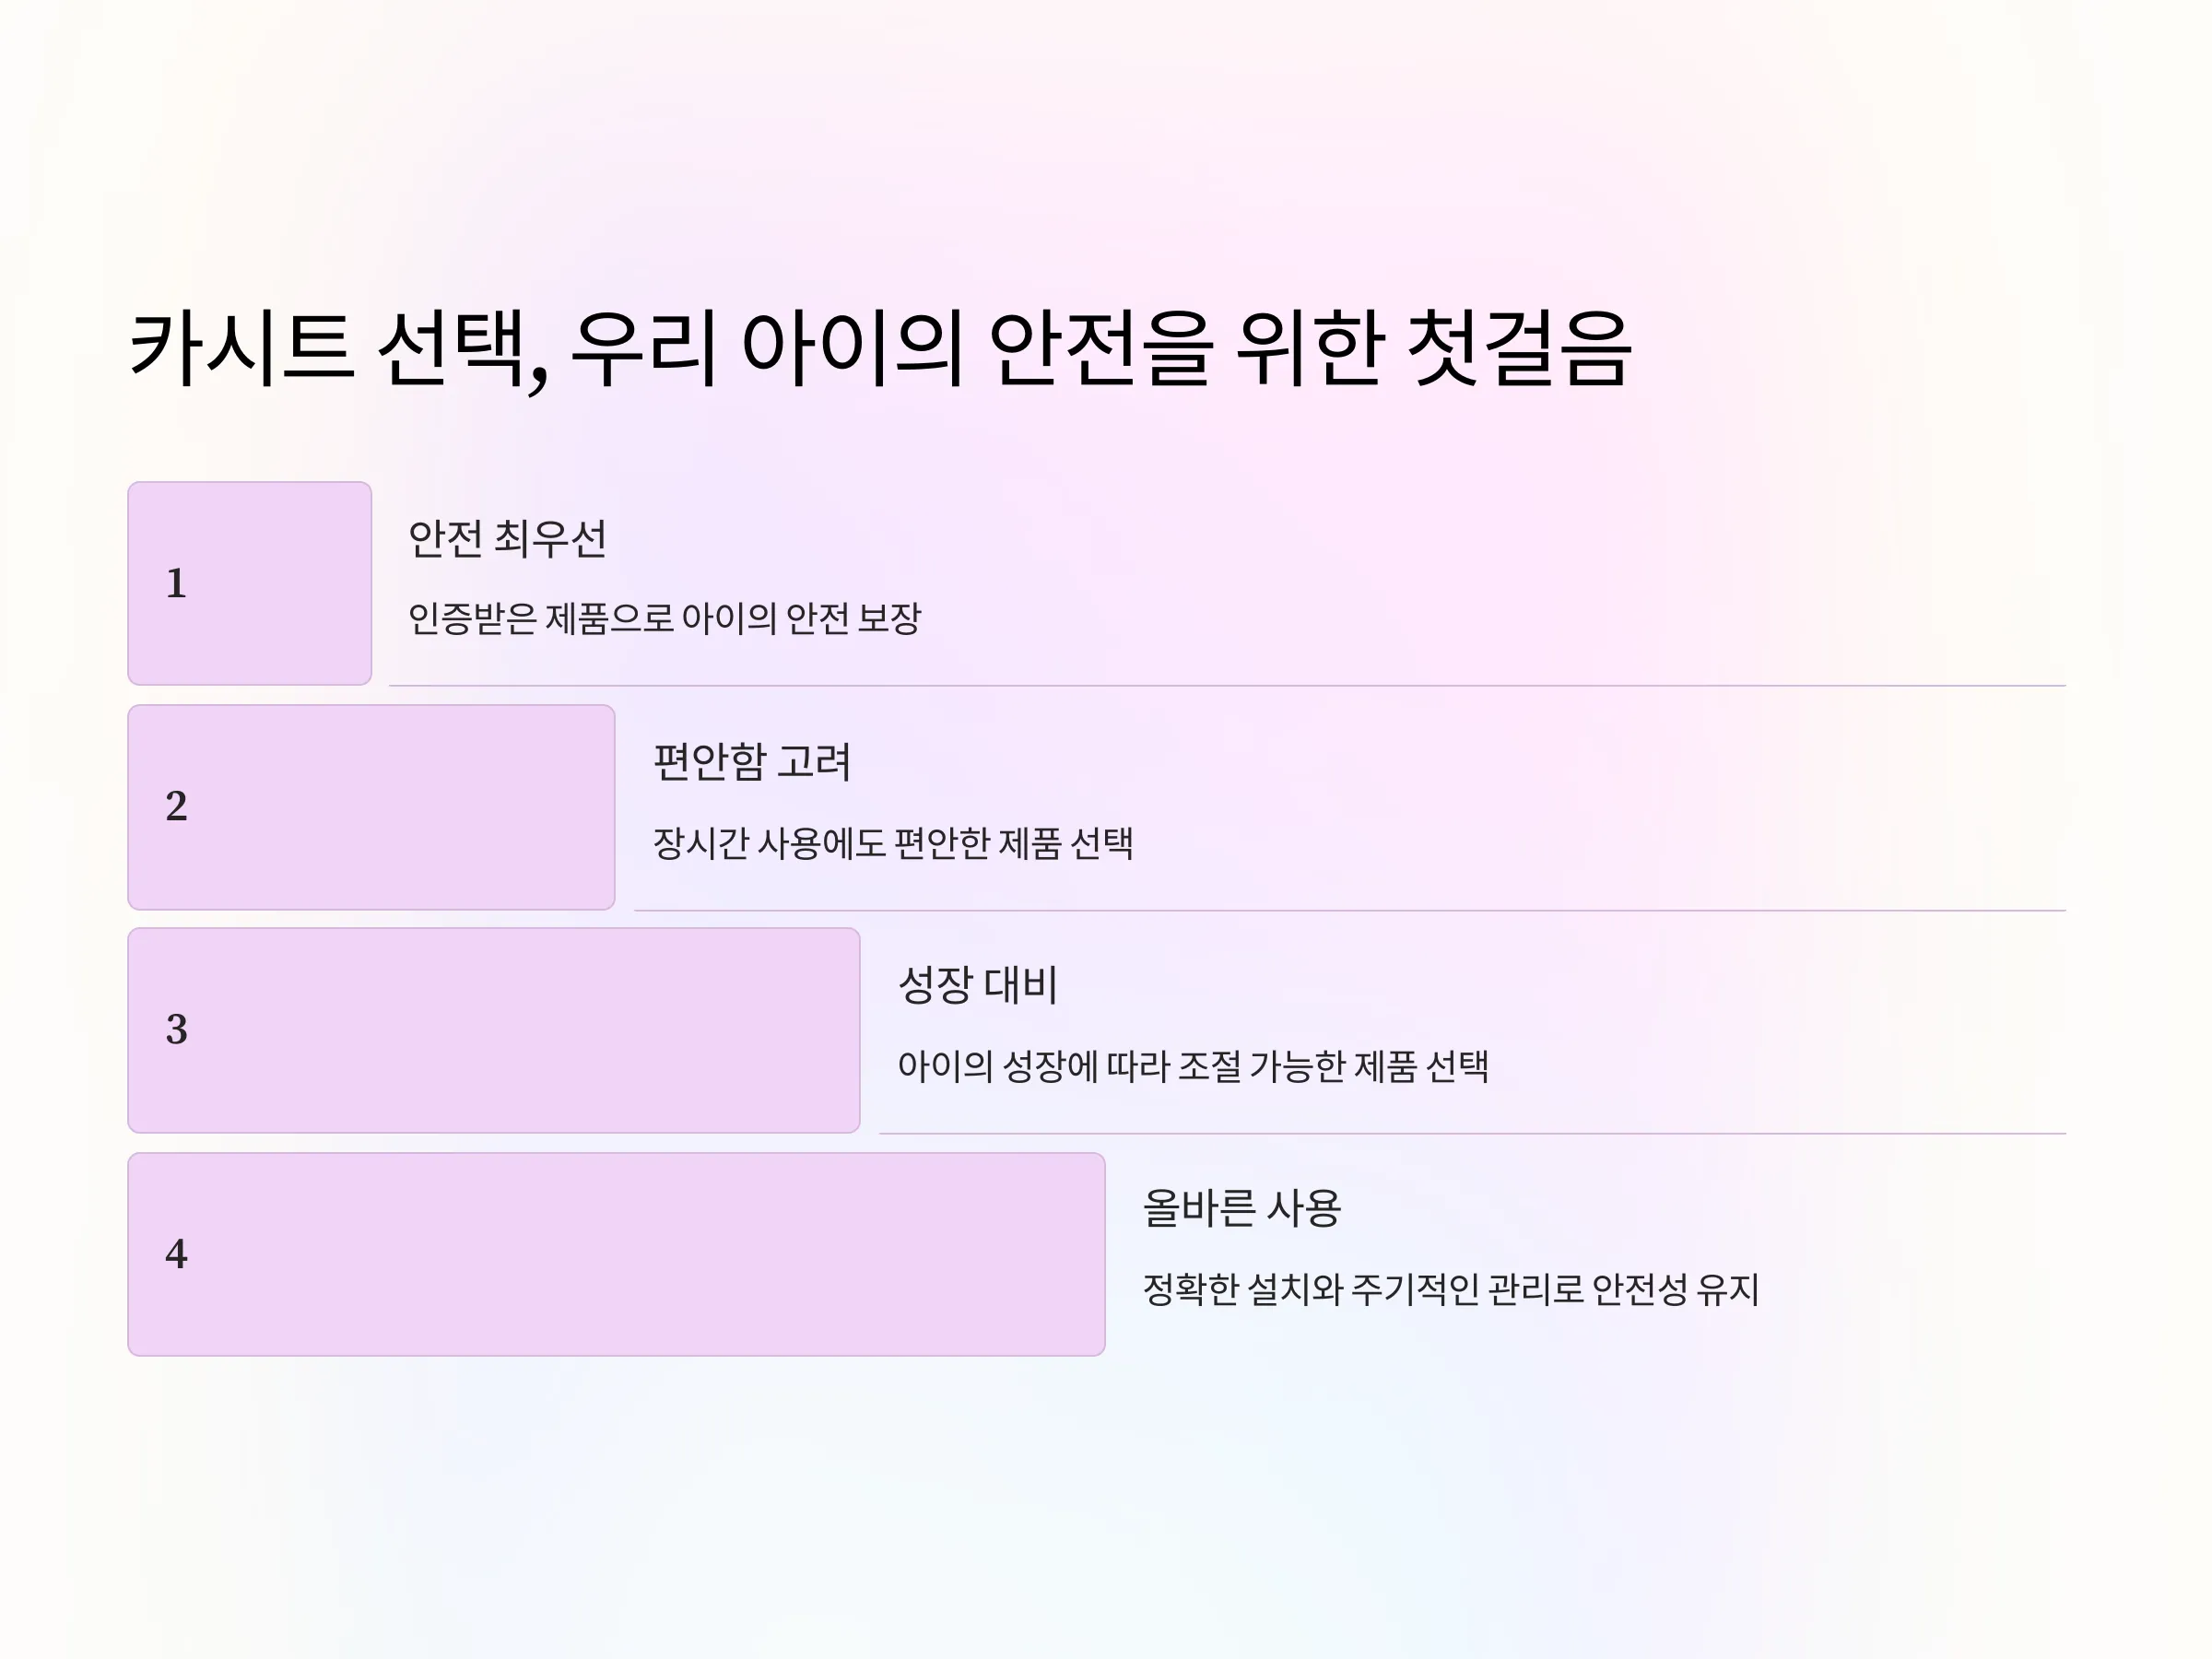Select the text about 아이의 성장에 따라 조절
The width and height of the screenshot is (2212, 1659).
tap(1193, 1066)
